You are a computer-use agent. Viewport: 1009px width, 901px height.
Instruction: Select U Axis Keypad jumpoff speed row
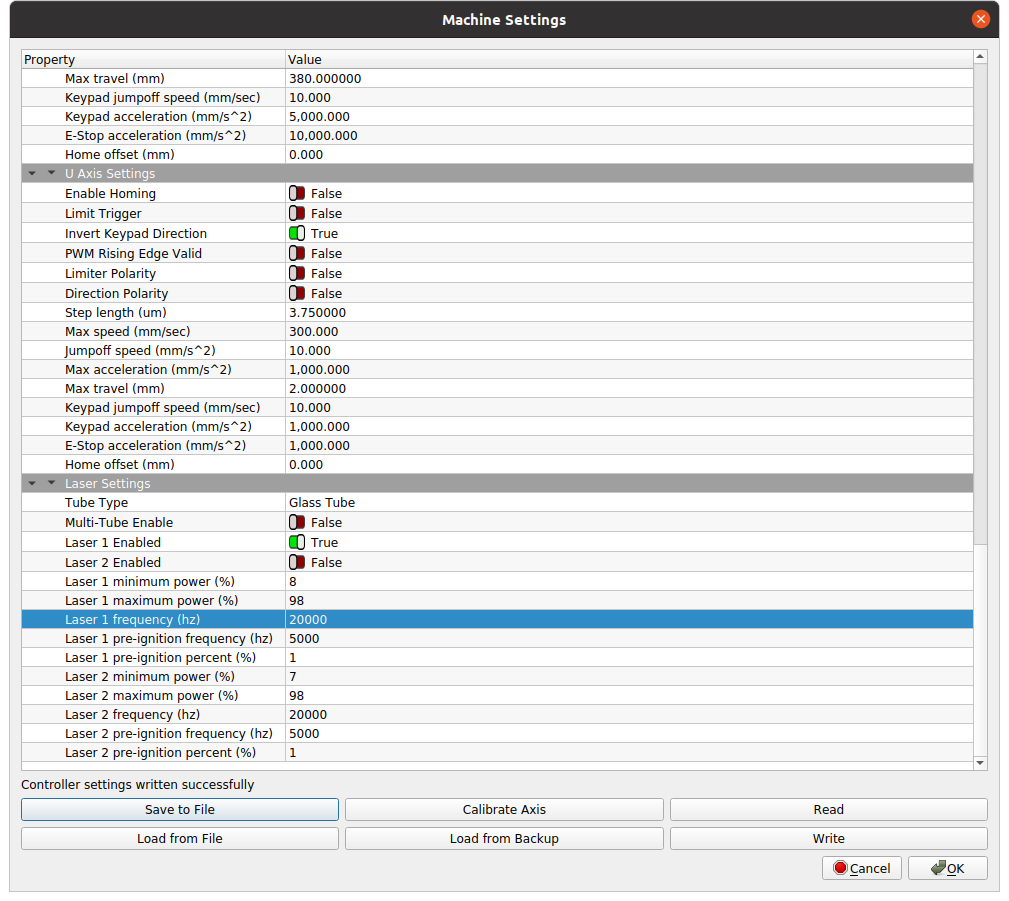coord(497,407)
